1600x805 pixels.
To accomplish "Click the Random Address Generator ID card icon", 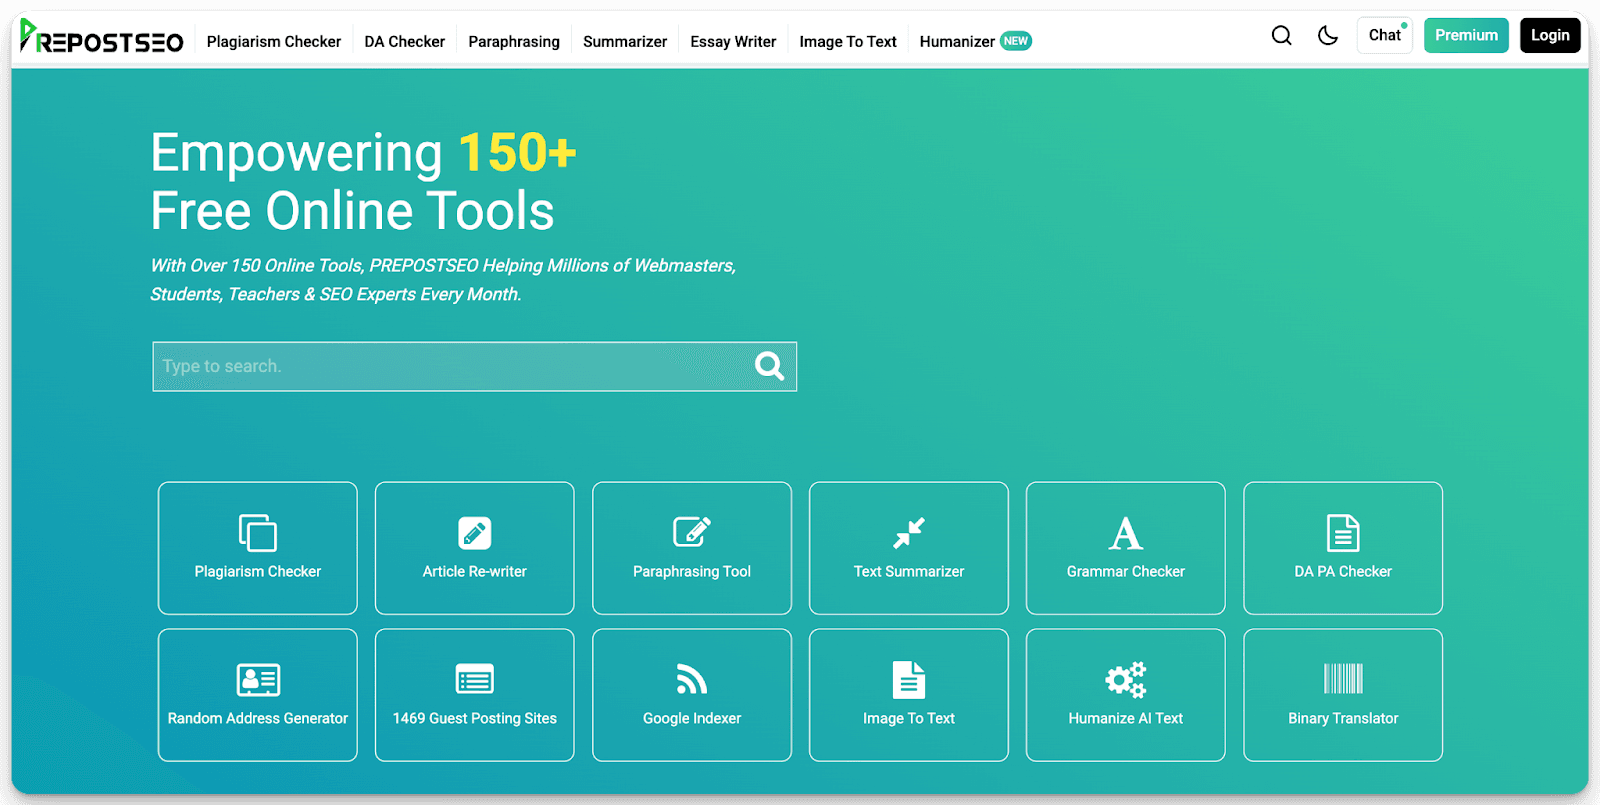I will [x=258, y=680].
